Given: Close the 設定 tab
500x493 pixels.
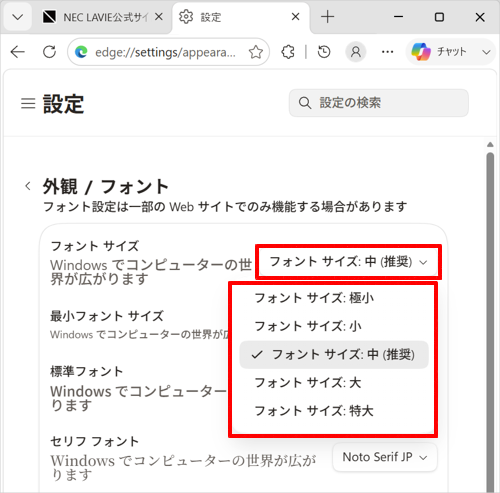Looking at the screenshot, I should (x=295, y=17).
